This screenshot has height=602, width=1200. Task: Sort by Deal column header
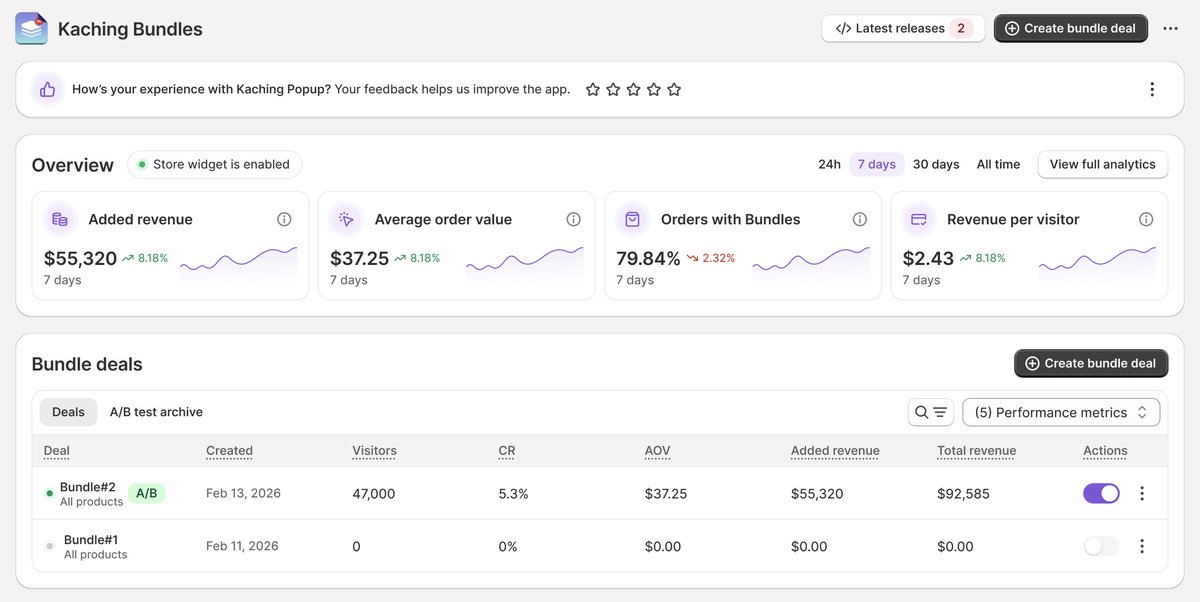(57, 451)
